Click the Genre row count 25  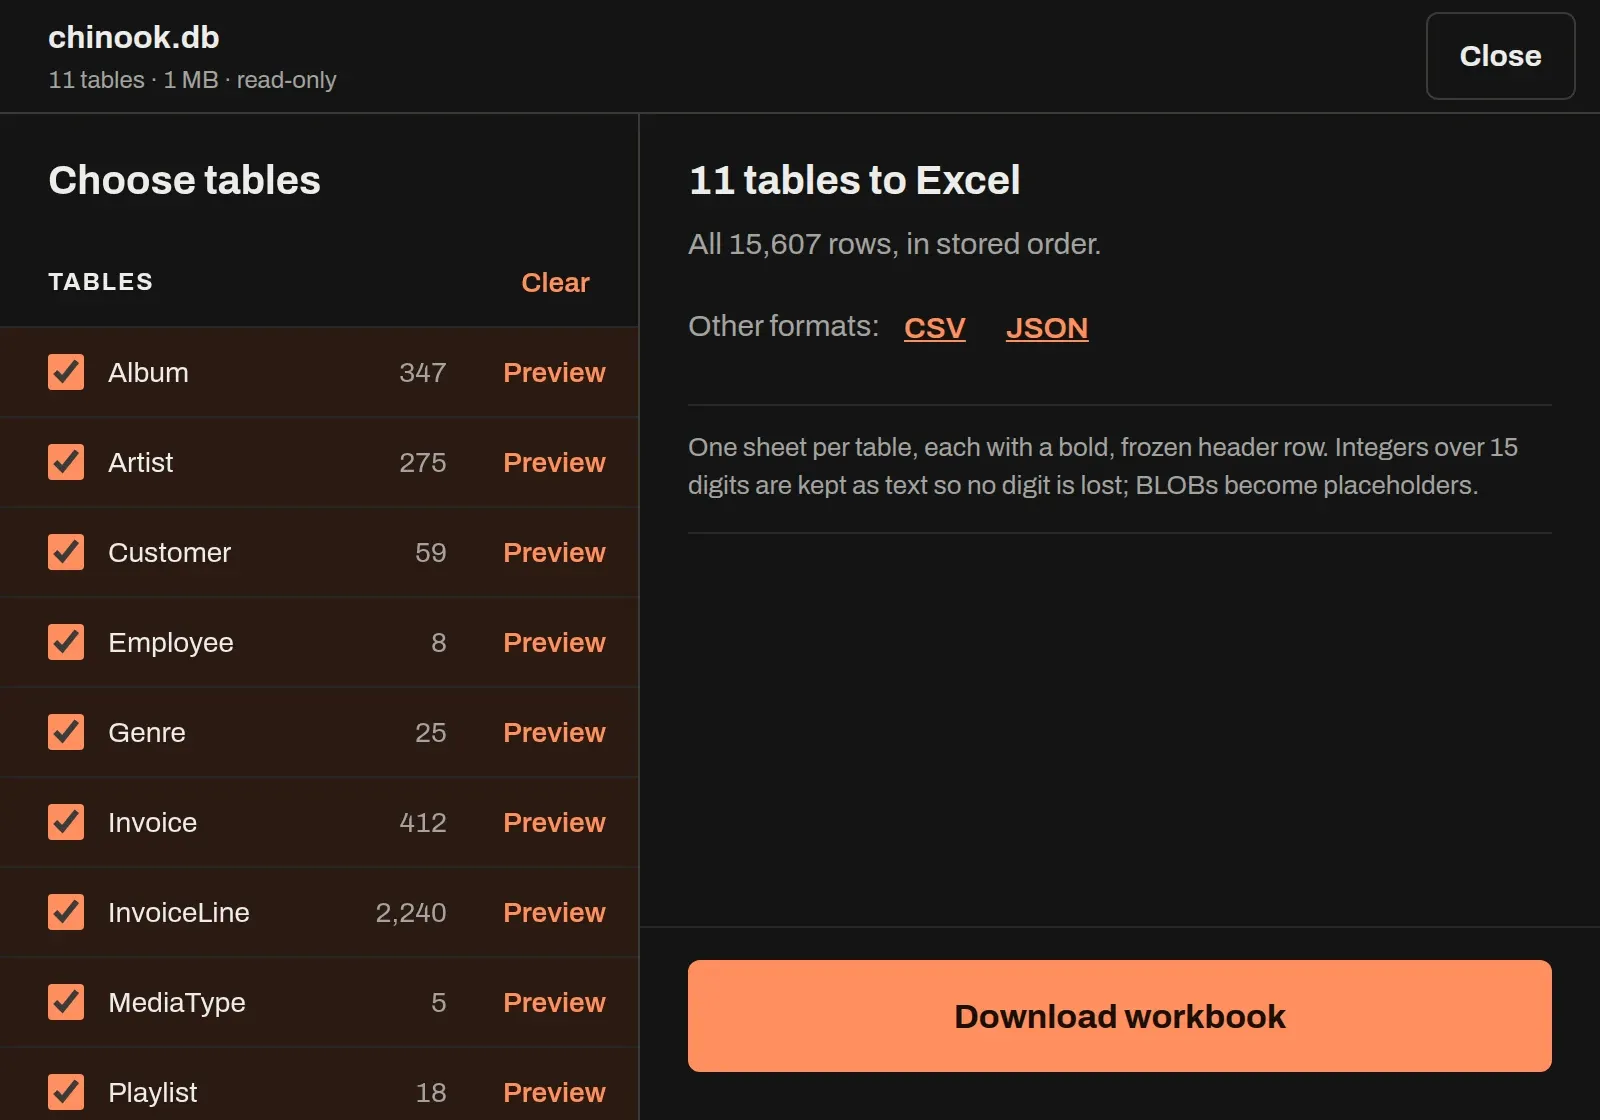click(431, 732)
